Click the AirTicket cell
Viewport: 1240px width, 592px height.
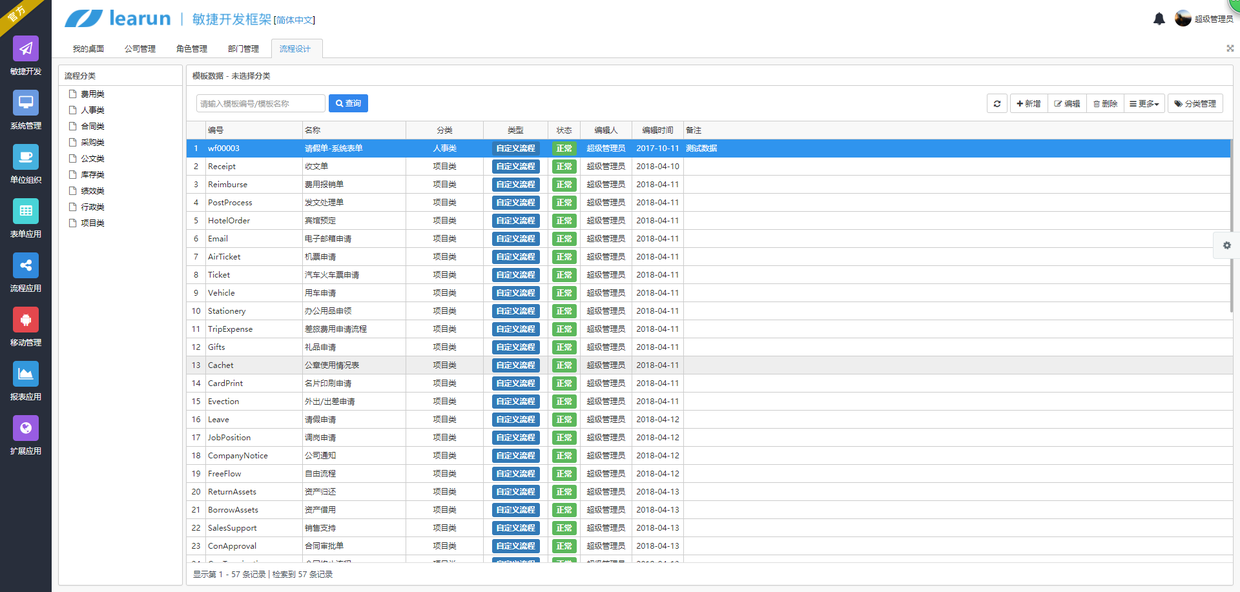pyautogui.click(x=253, y=257)
